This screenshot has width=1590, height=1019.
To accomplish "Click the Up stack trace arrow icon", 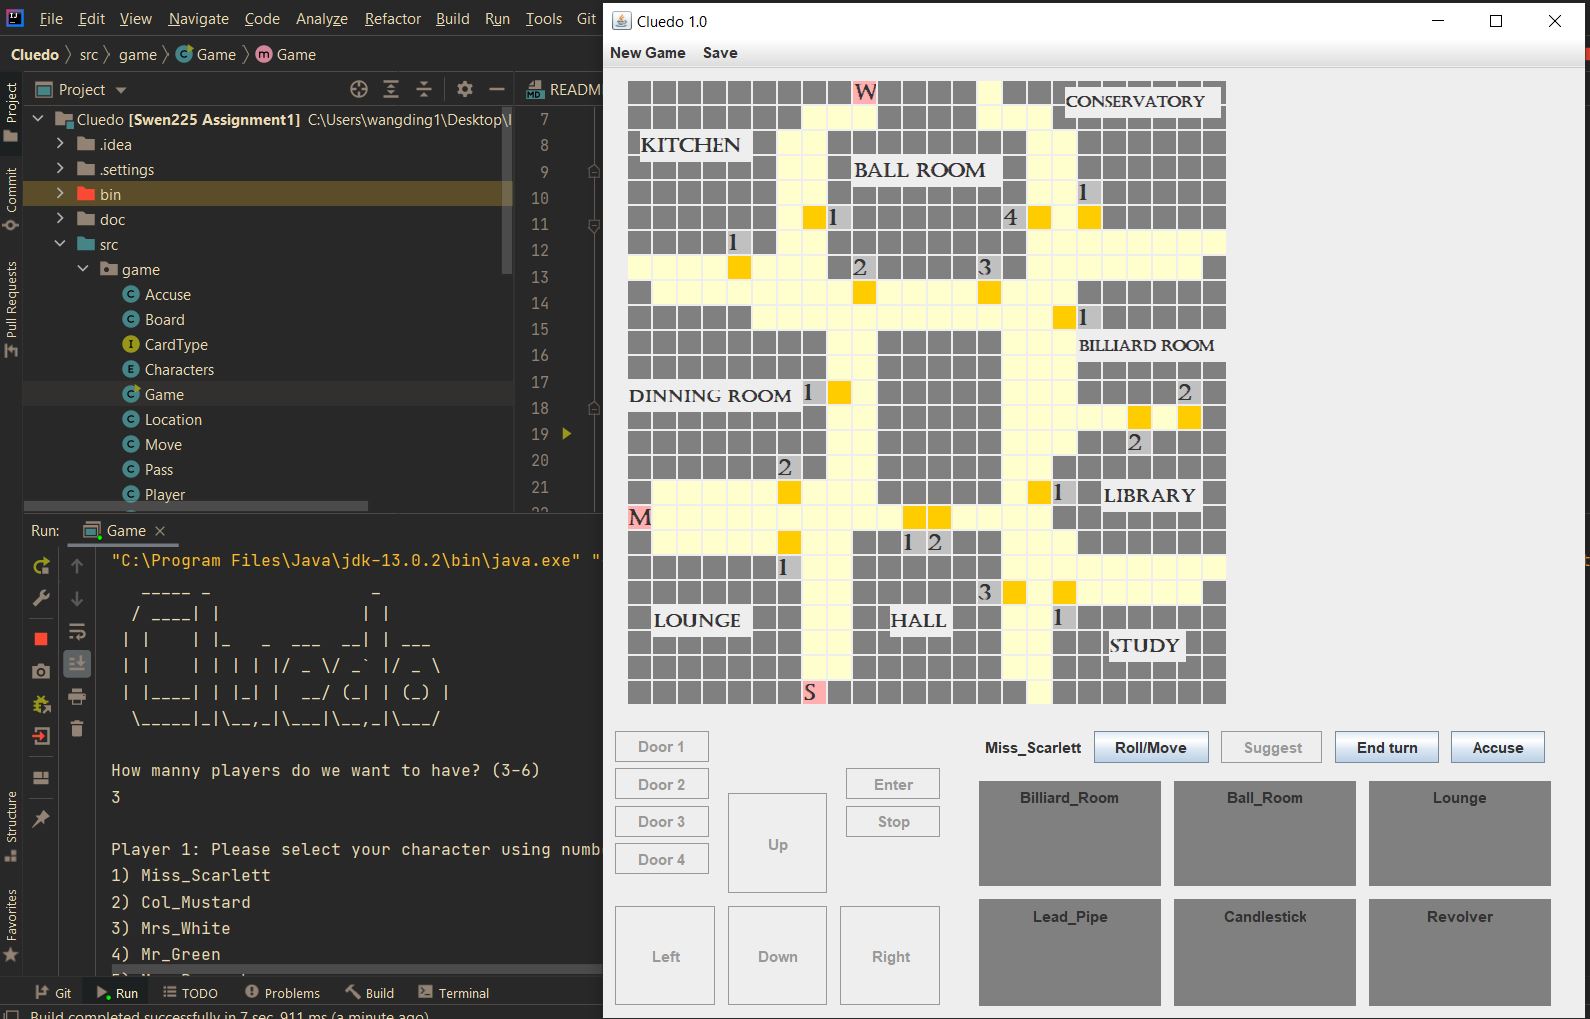I will click(x=77, y=566).
